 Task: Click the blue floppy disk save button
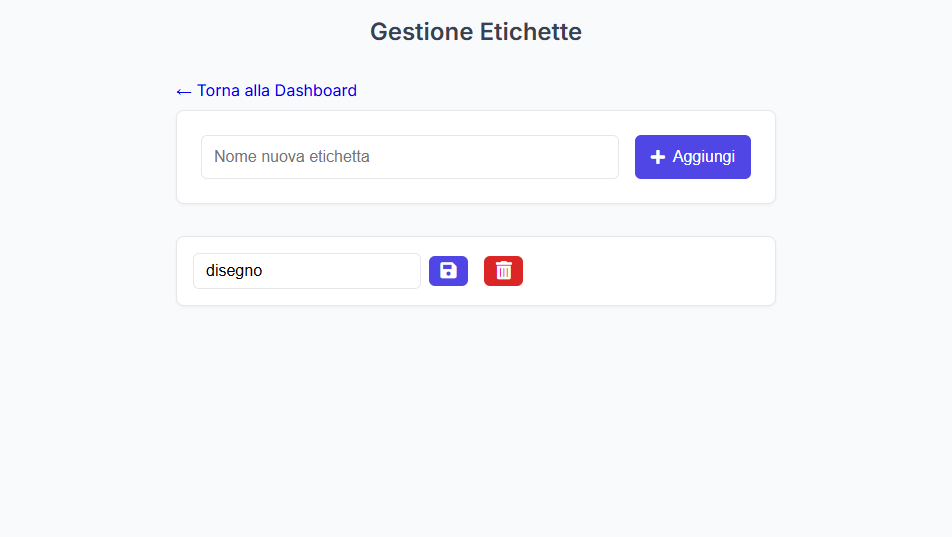tap(448, 271)
